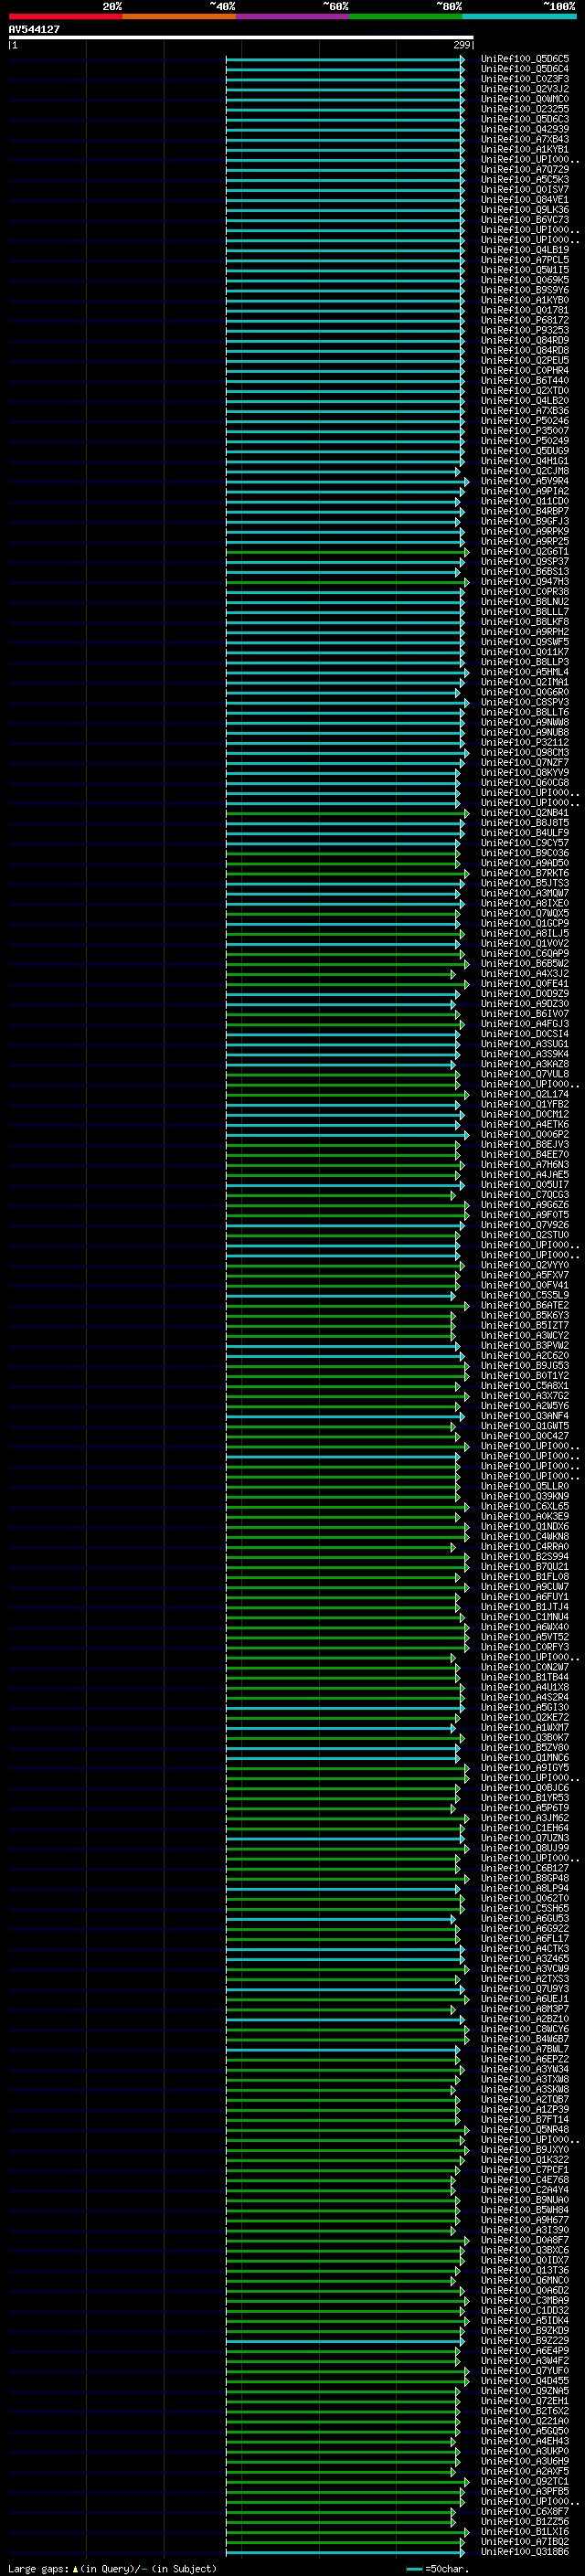This screenshot has width=585, height=2576.
Task: Click the red 20% identity legend segment
Action: tap(65, 17)
